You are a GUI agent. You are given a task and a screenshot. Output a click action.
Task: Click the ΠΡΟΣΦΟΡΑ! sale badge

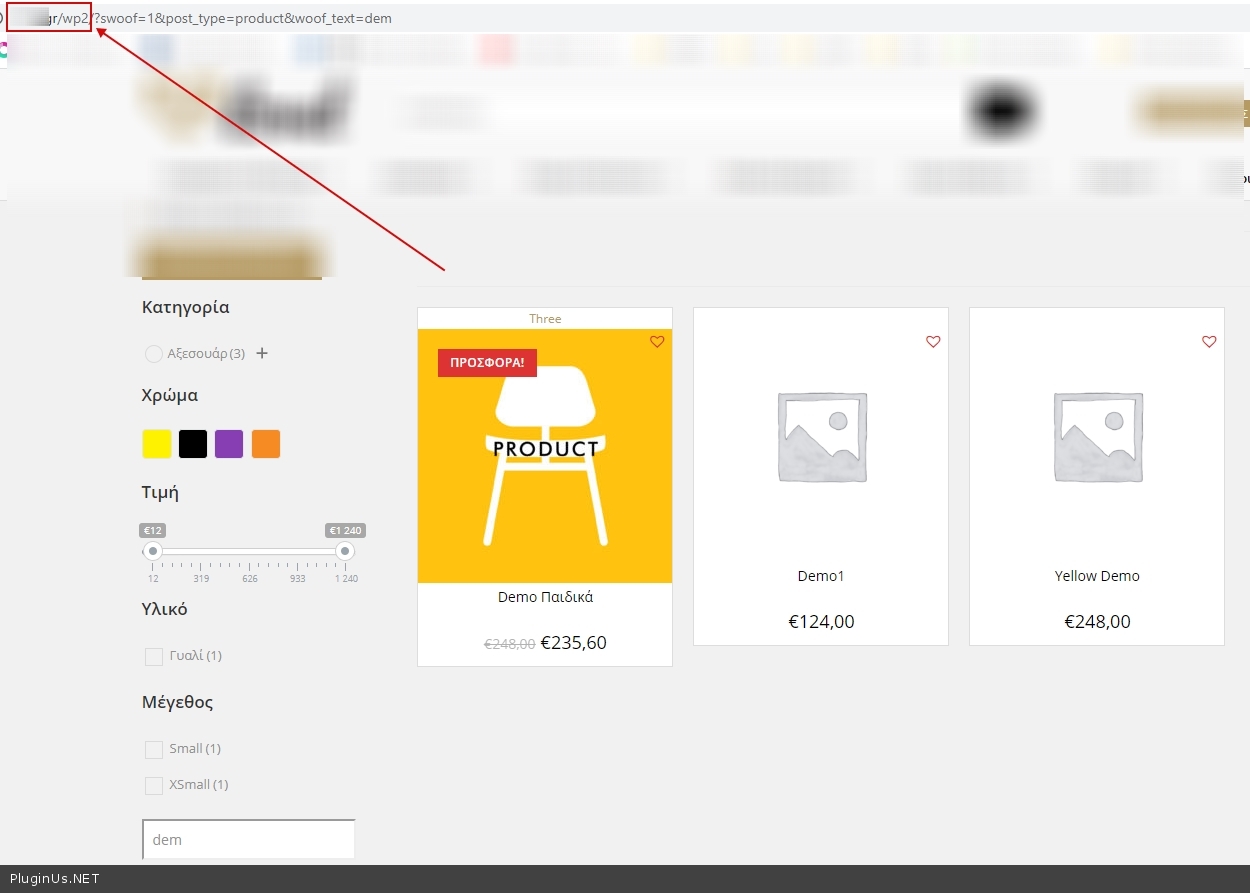click(x=487, y=362)
